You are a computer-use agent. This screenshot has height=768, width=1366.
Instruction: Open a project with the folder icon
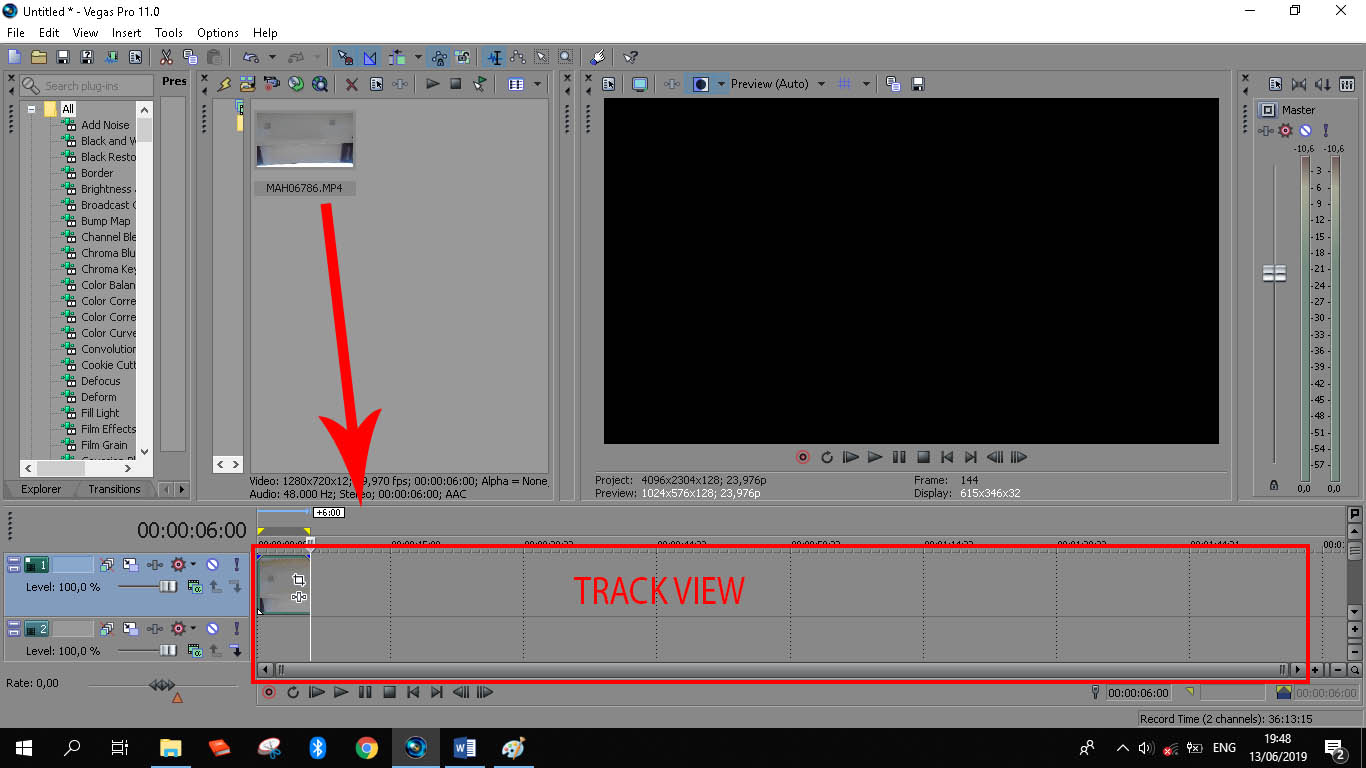point(39,57)
